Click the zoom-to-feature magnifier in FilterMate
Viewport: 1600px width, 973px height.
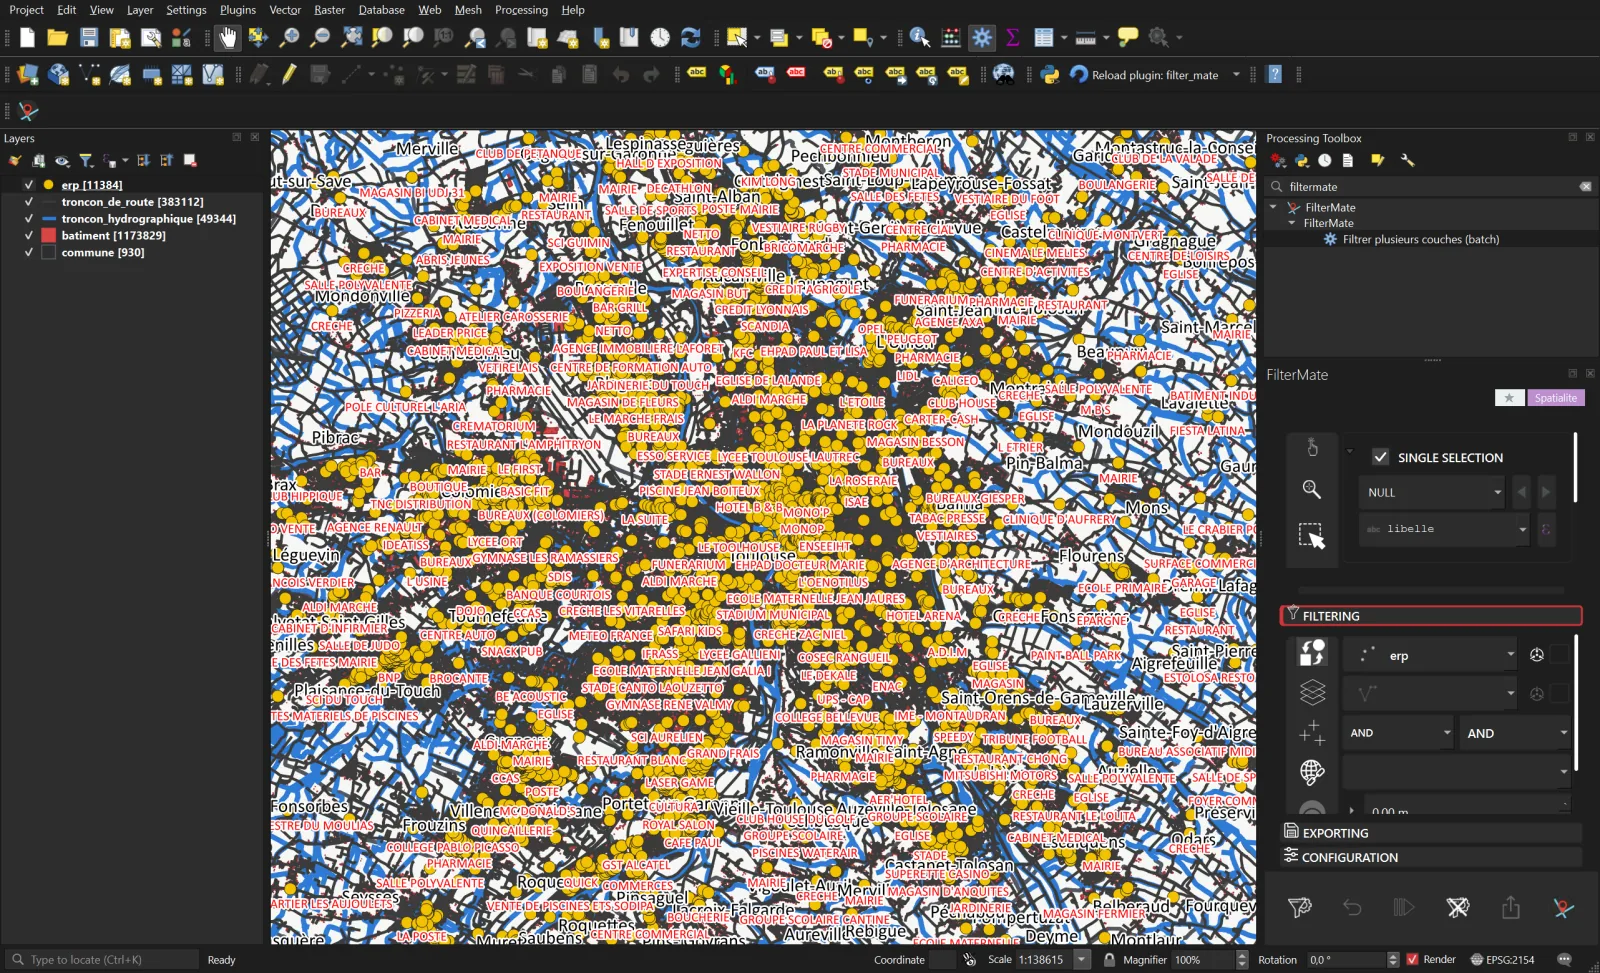tap(1312, 489)
